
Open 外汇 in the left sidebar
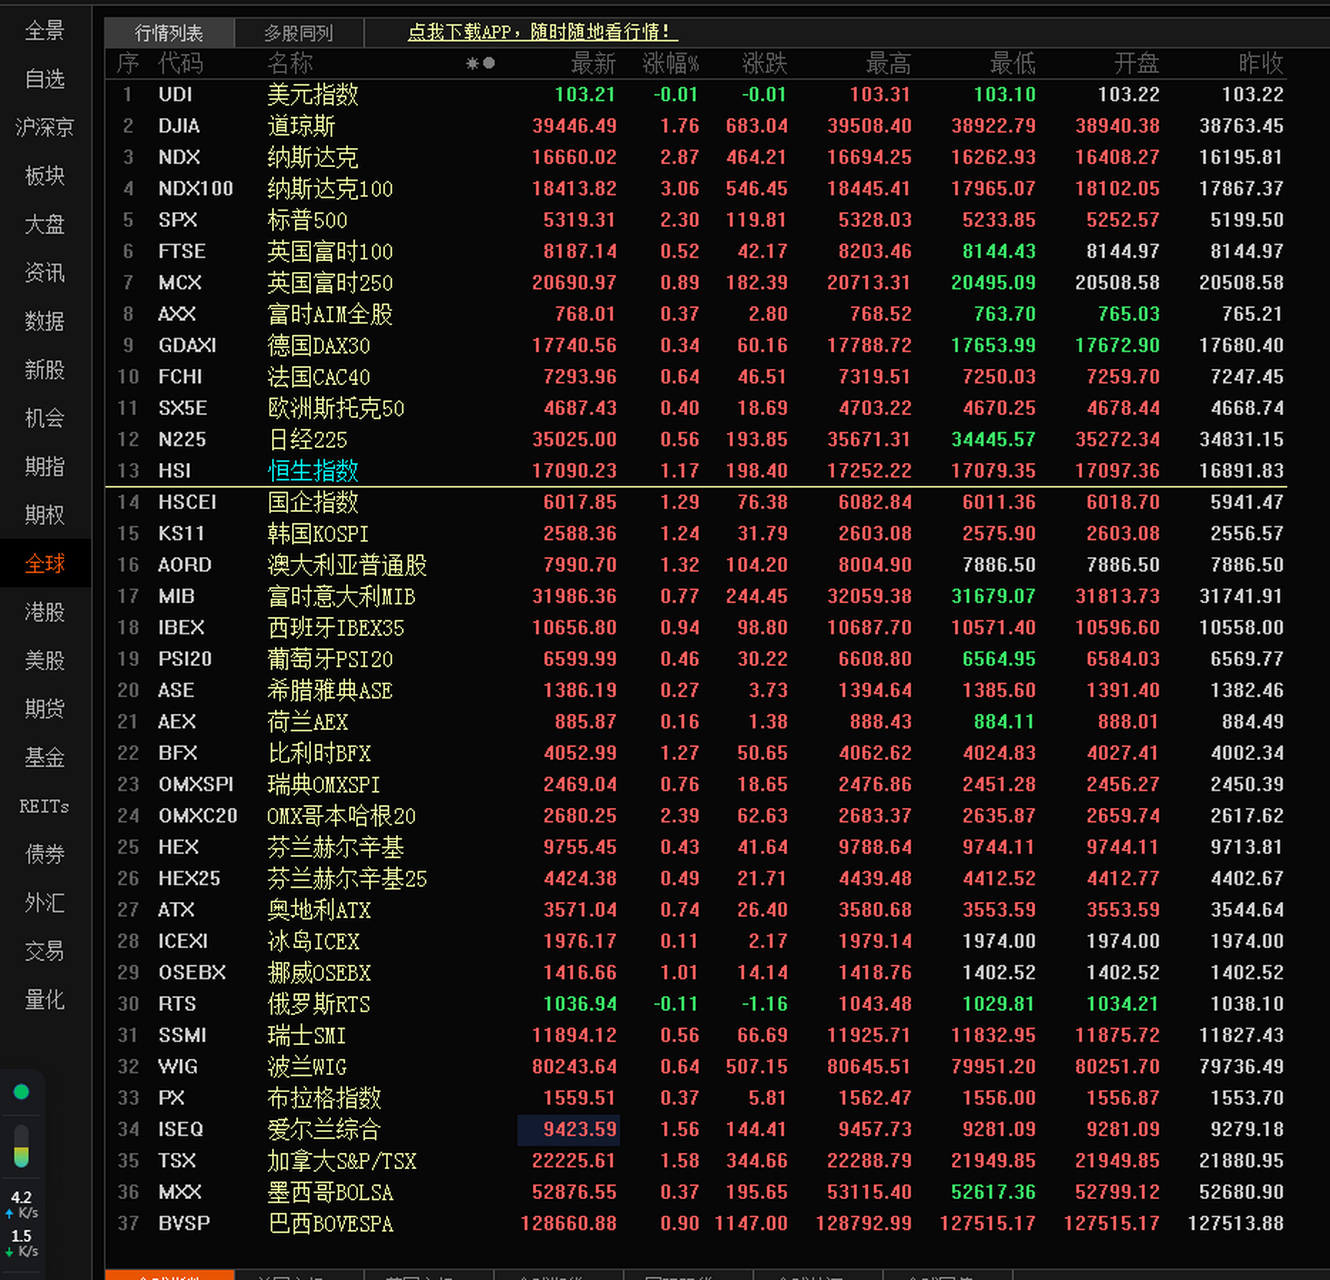(45, 903)
